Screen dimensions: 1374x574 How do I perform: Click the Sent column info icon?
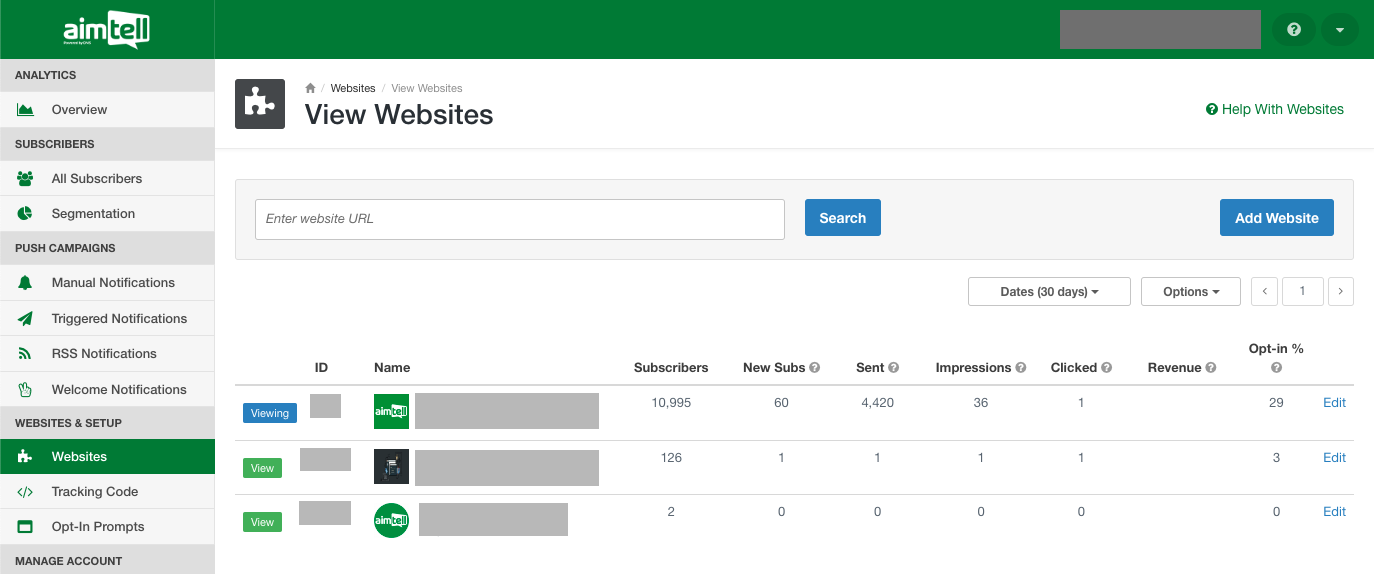[893, 368]
